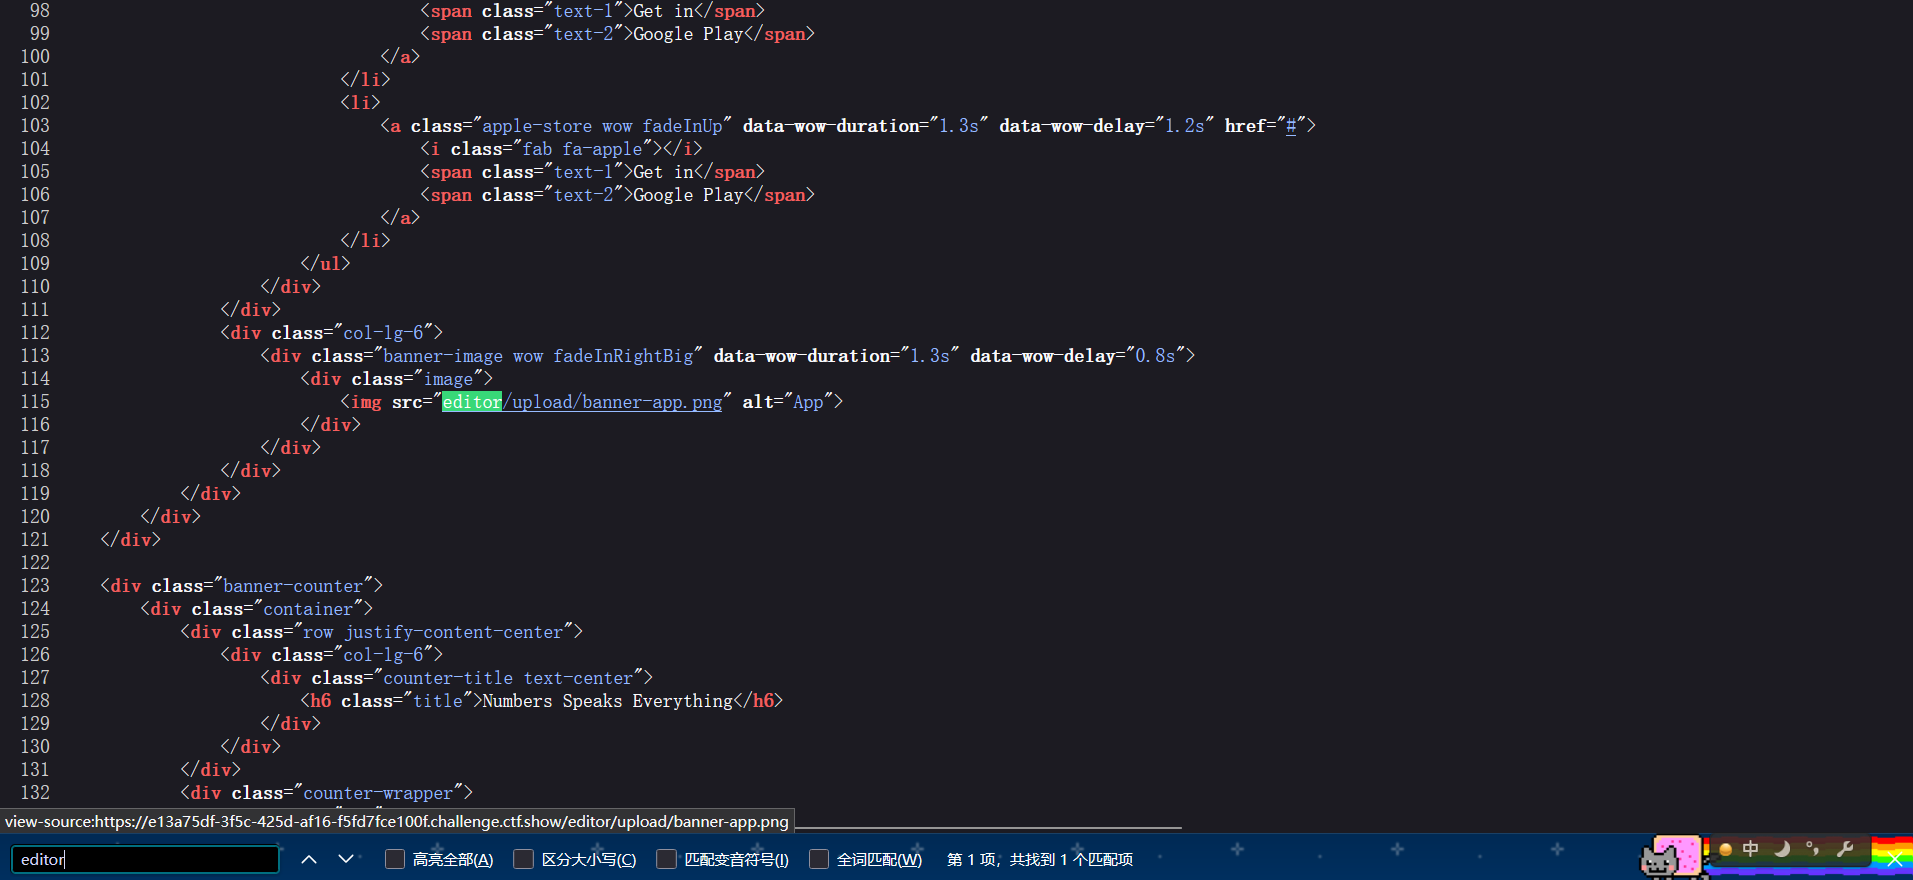Click "Google Play" text on line 106
This screenshot has width=1913, height=880.
click(688, 195)
